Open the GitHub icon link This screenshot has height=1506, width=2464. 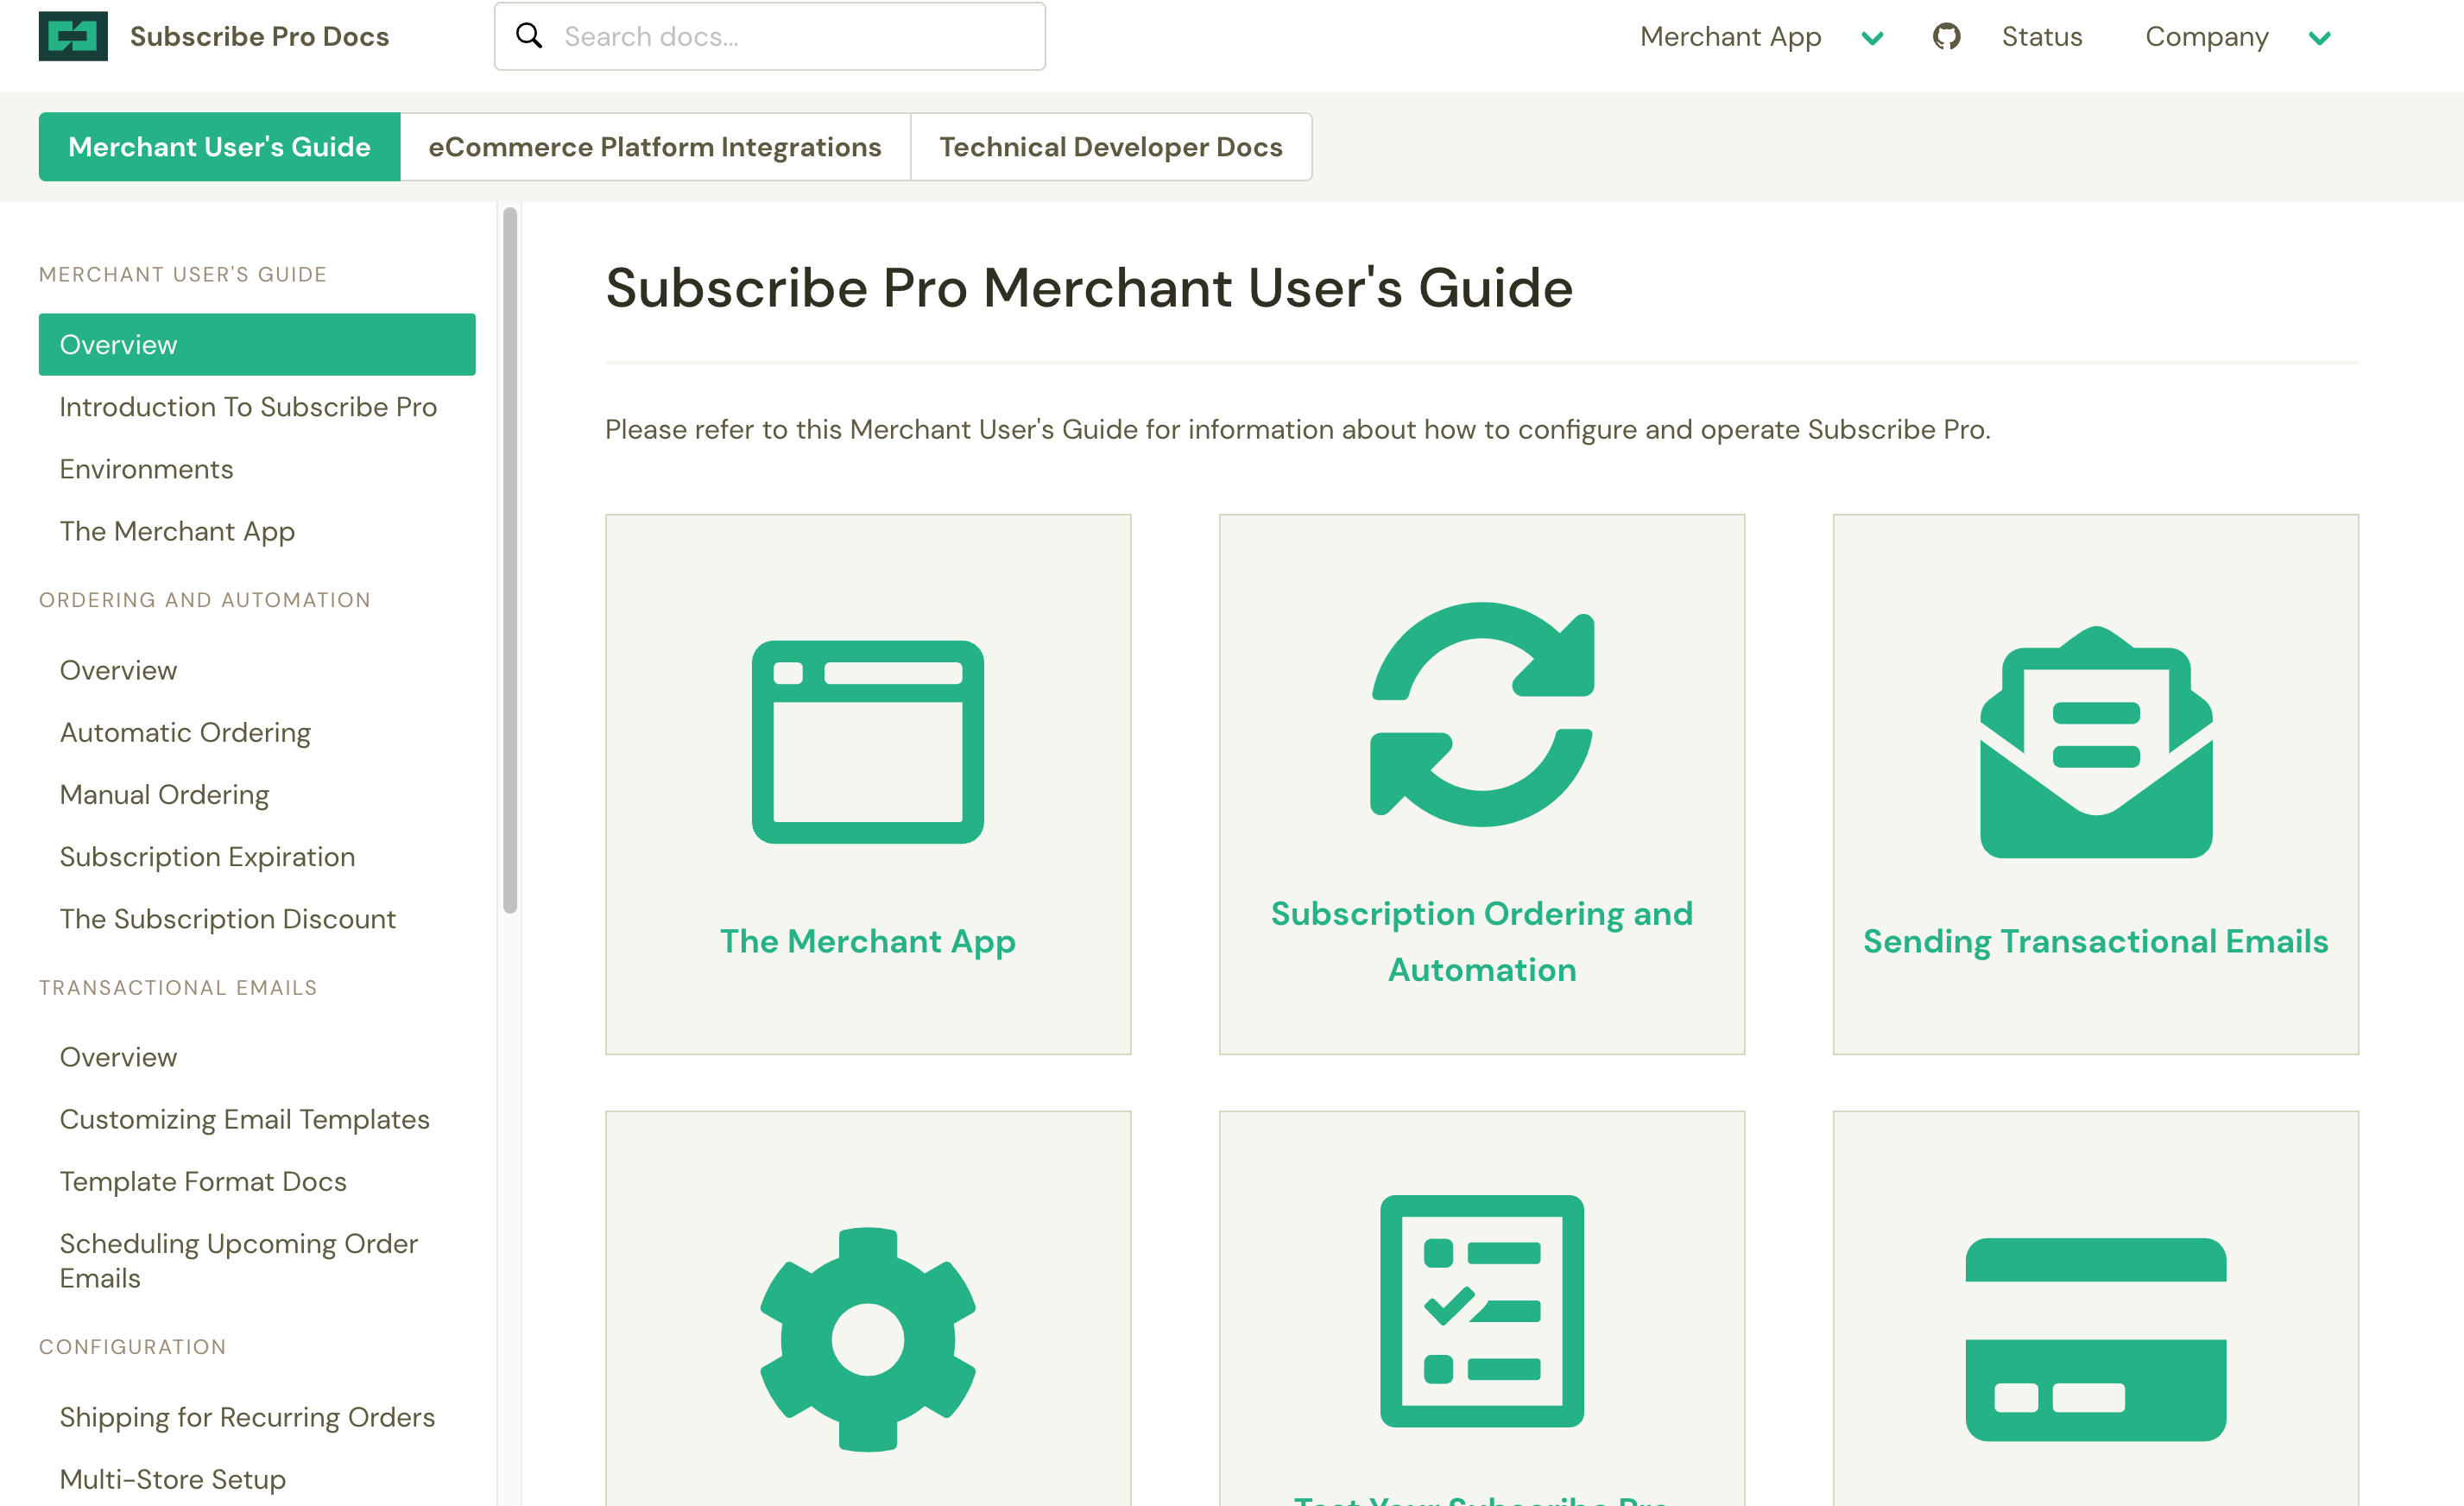[x=1946, y=36]
